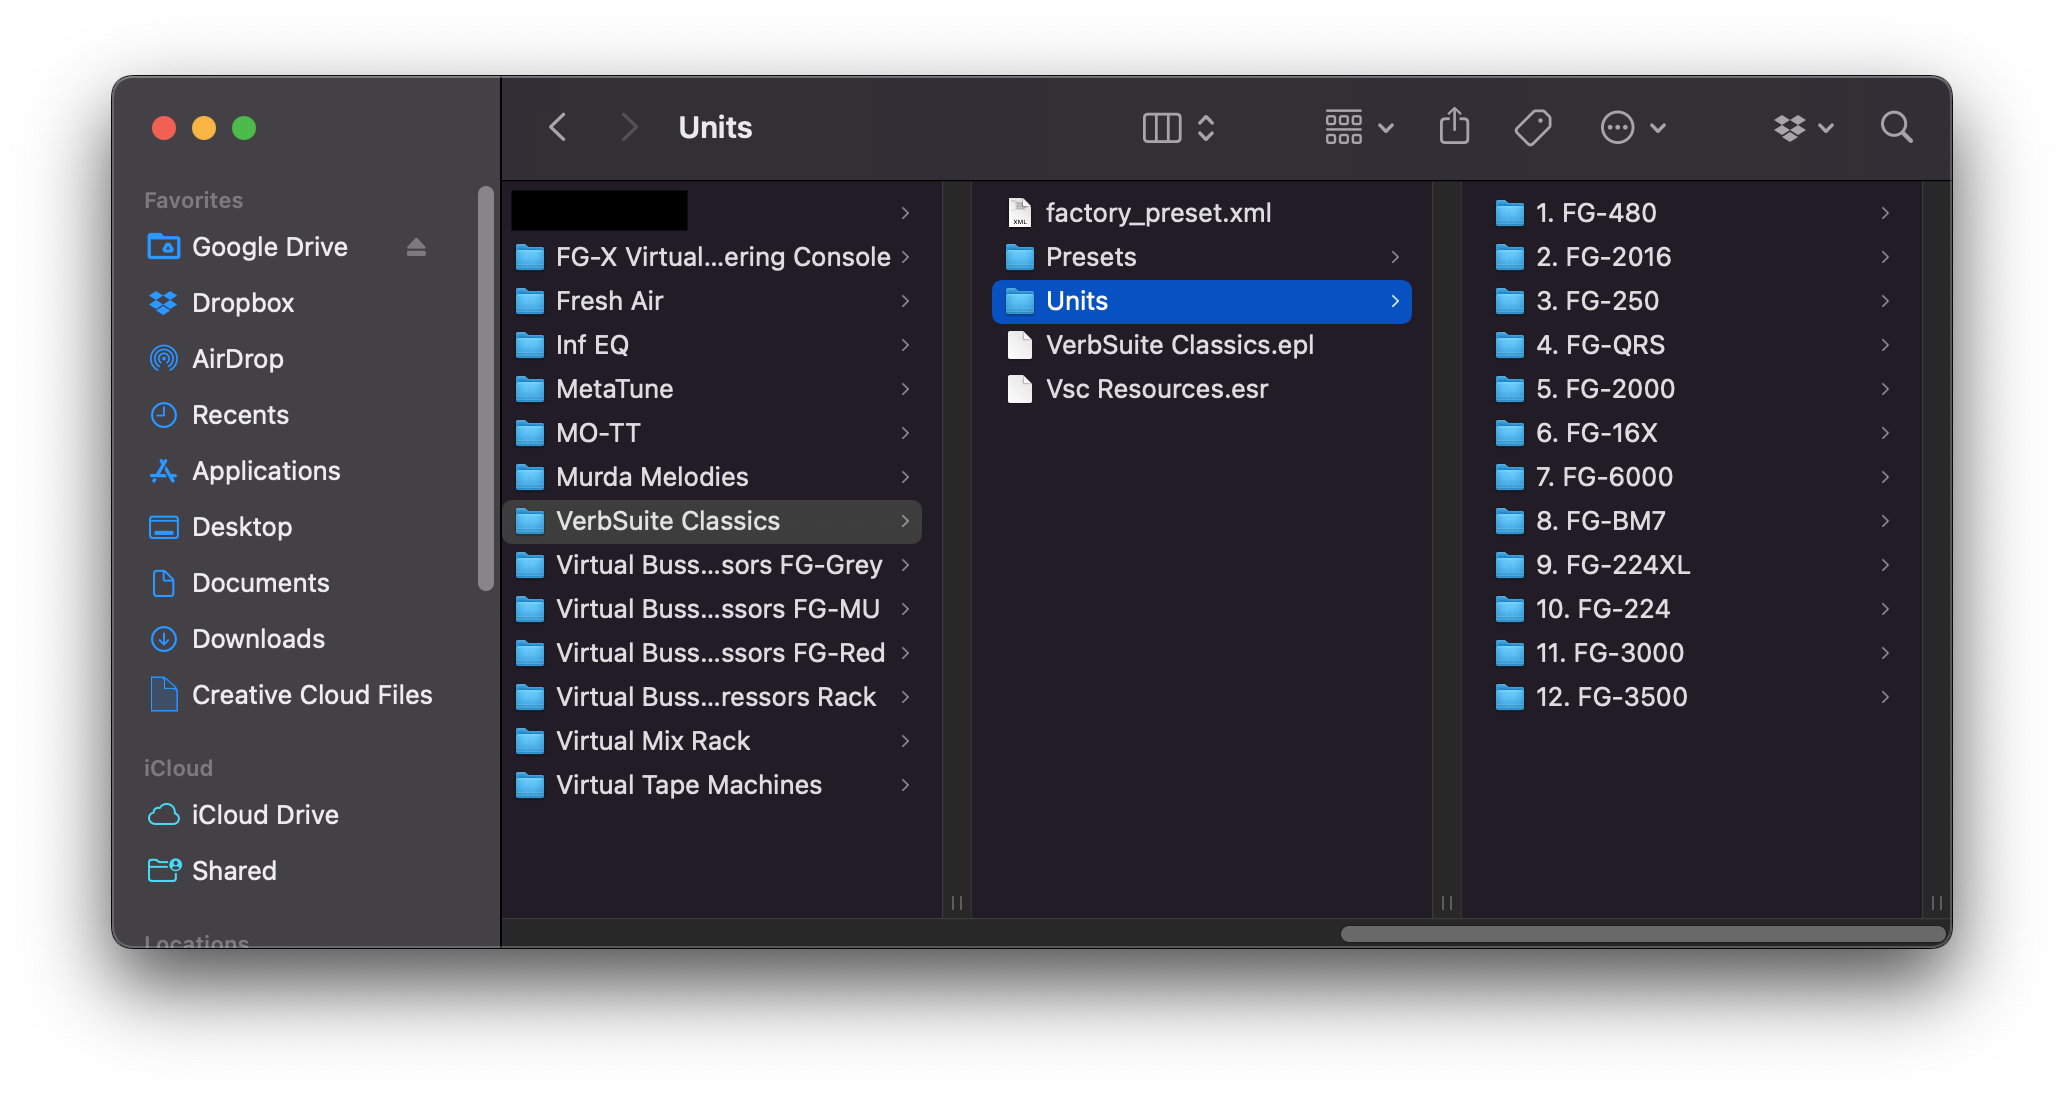The image size is (2064, 1096).
Task: Click the first column resize handle
Action: 957,903
